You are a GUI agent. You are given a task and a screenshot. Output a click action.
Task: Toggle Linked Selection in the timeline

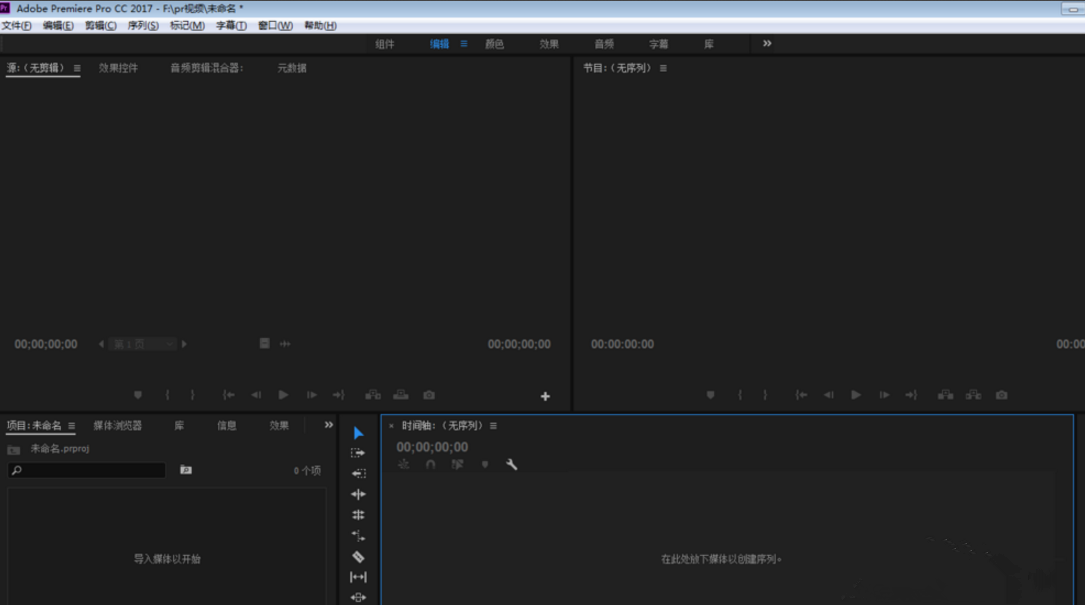[456, 464]
